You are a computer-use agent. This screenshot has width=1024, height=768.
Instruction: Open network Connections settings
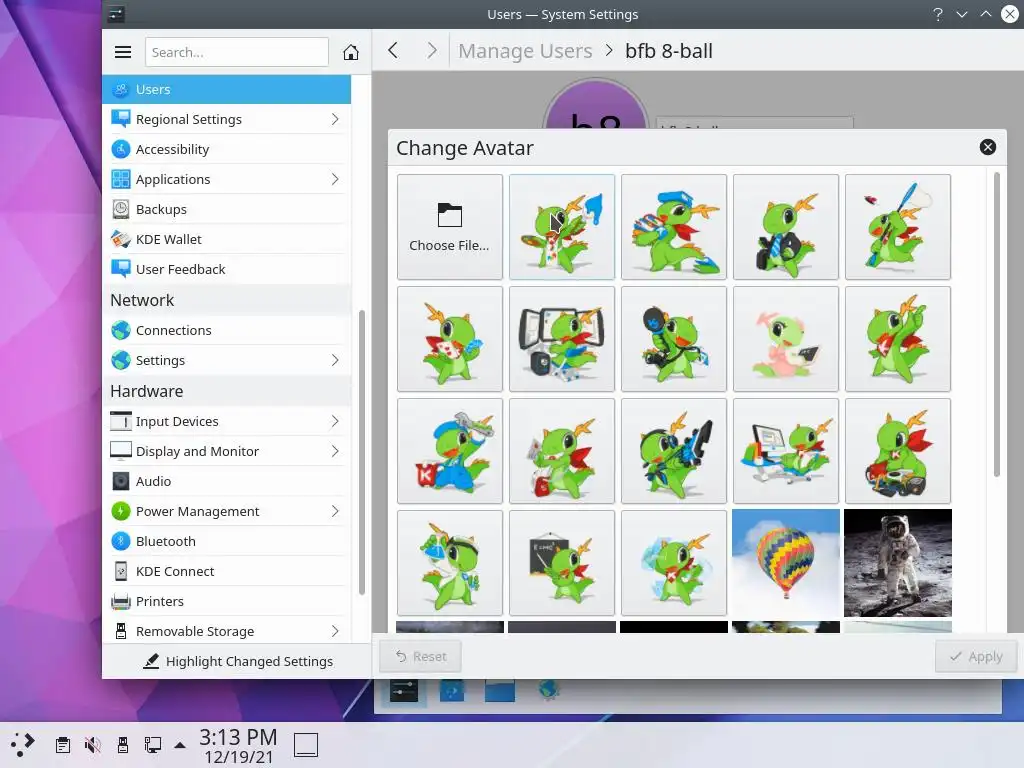coord(226,330)
